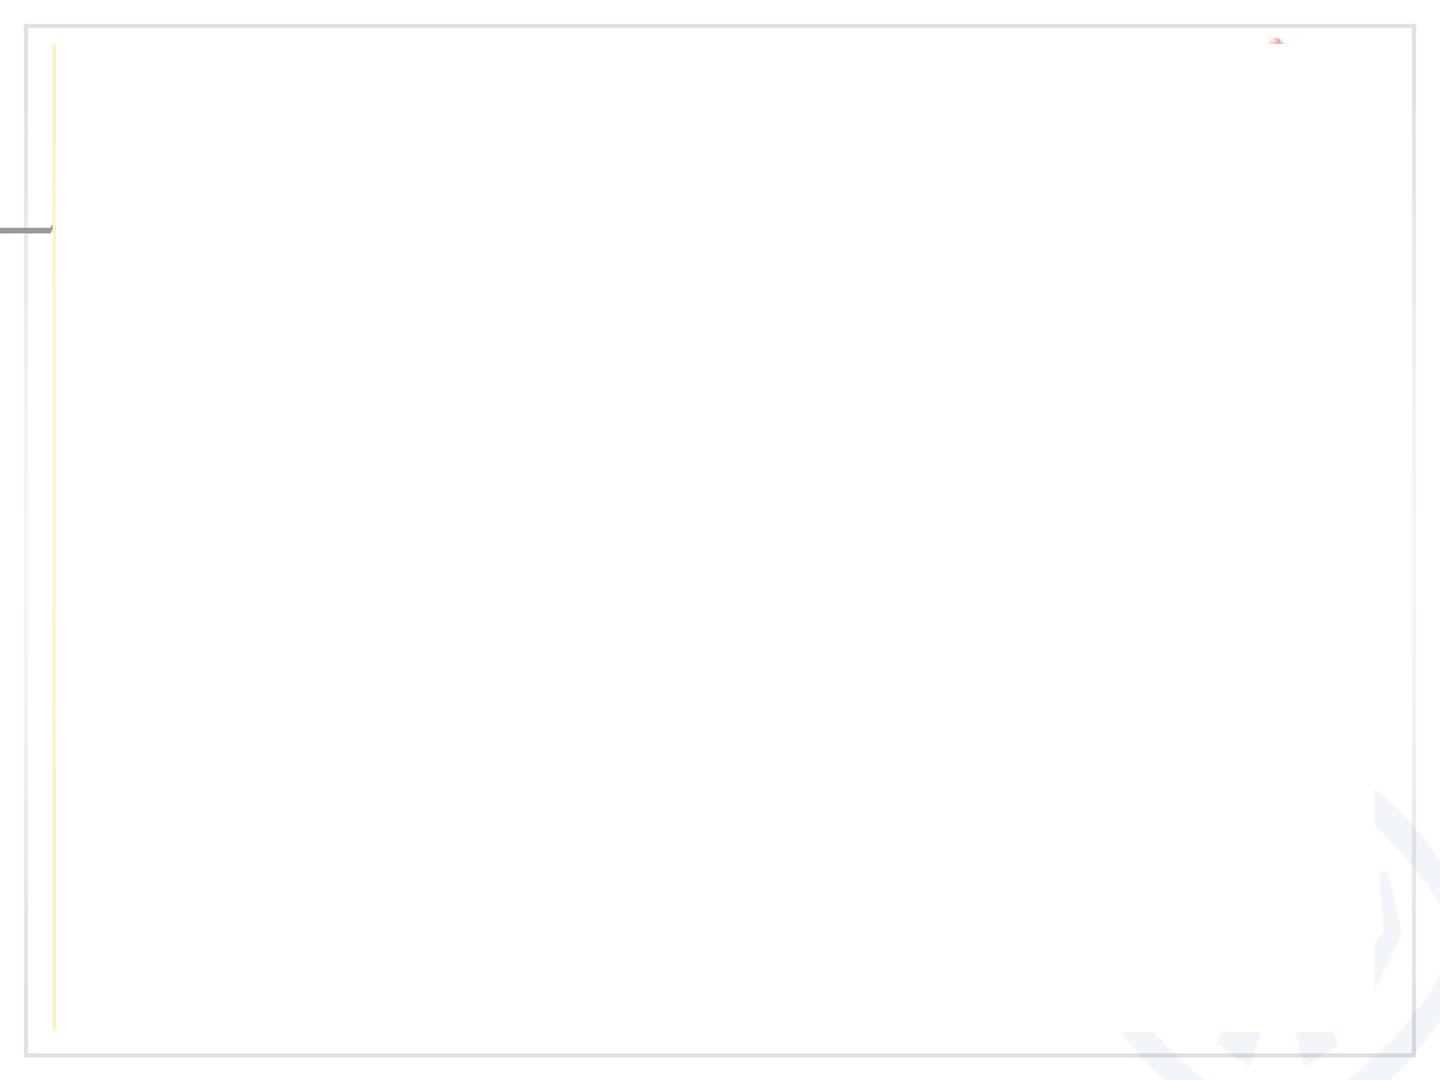Select the bottom edge of the gray frame

coord(720,1054)
